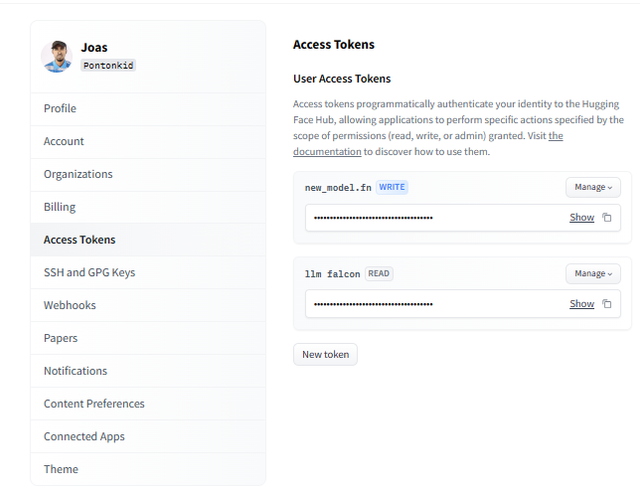Open Manage dropdown for new_model.fn
640x495 pixels.
tap(593, 187)
